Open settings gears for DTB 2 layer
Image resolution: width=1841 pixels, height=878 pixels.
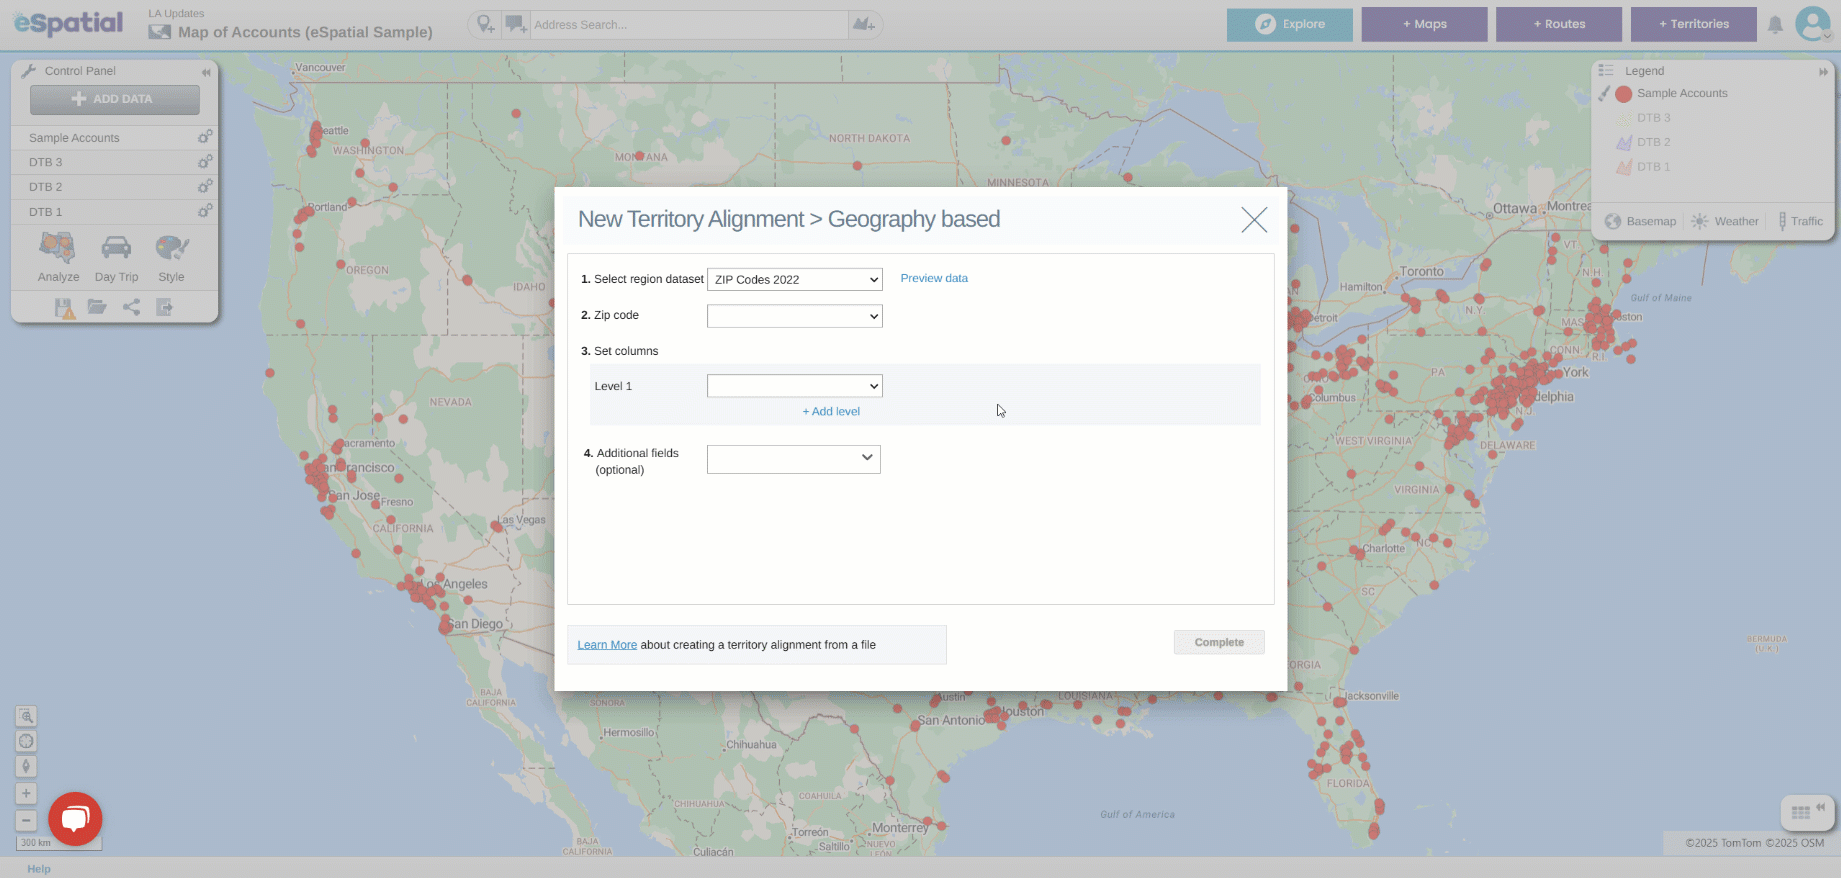point(205,186)
